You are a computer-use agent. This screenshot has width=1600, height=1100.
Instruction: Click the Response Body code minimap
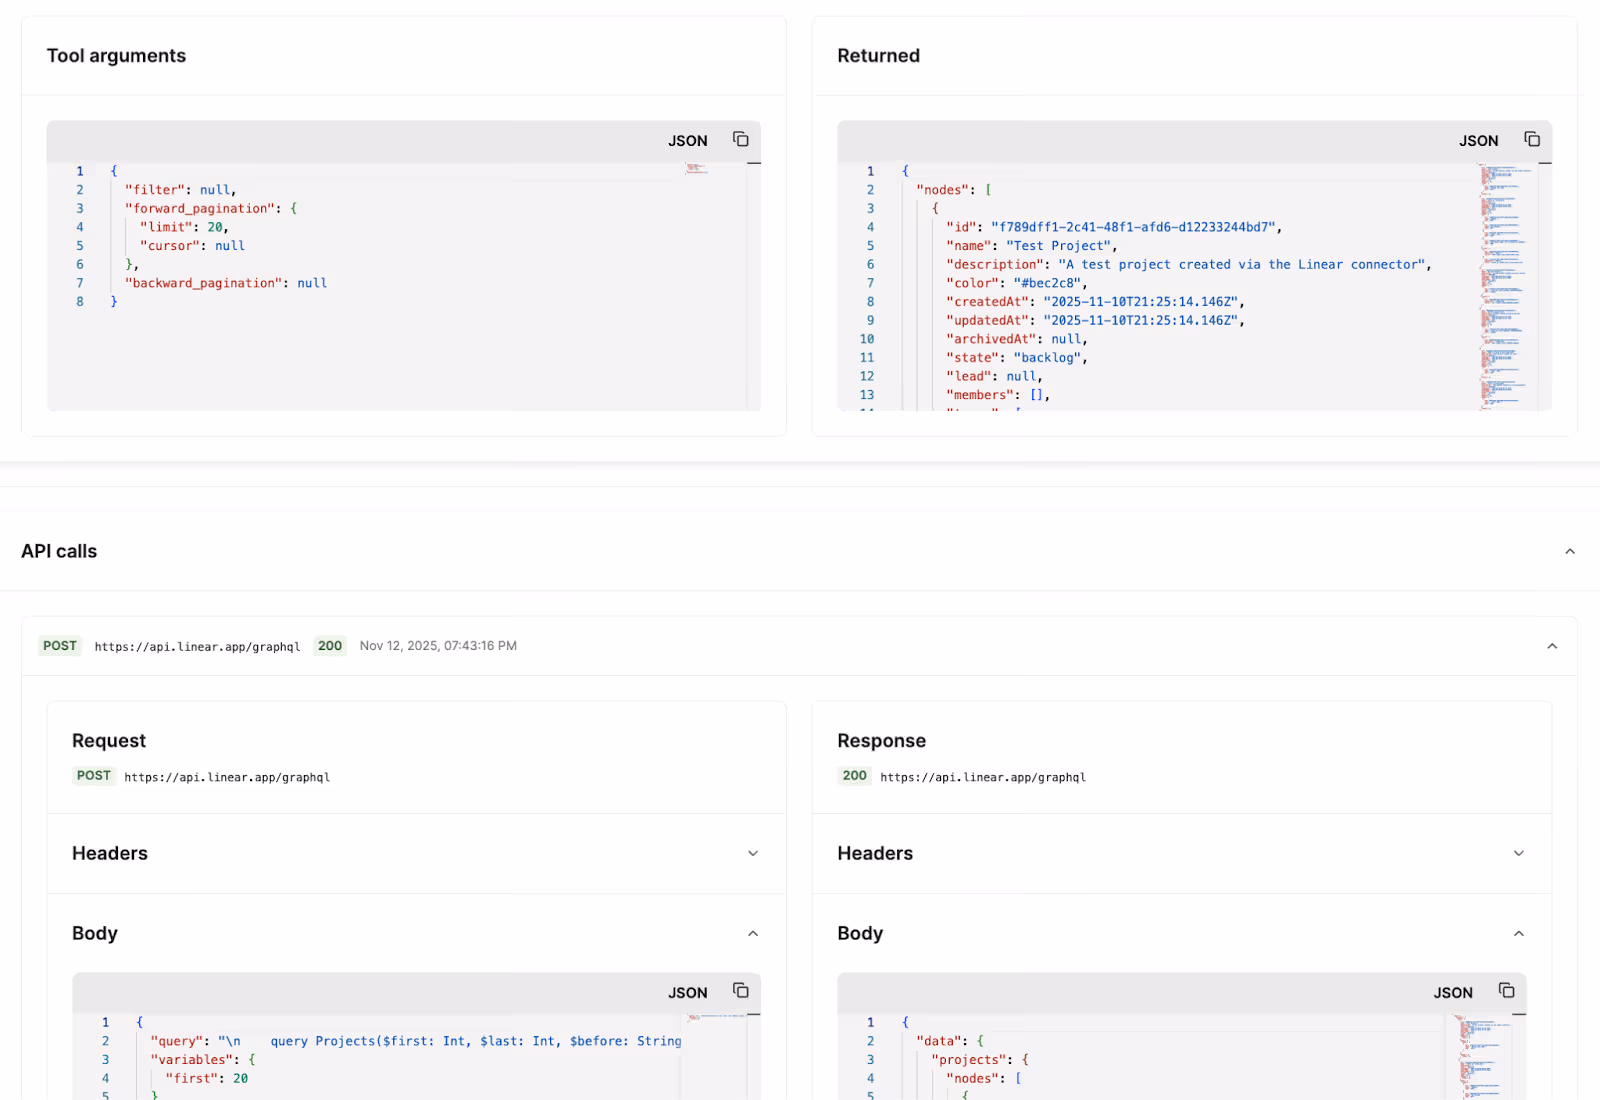[x=1478, y=1057]
